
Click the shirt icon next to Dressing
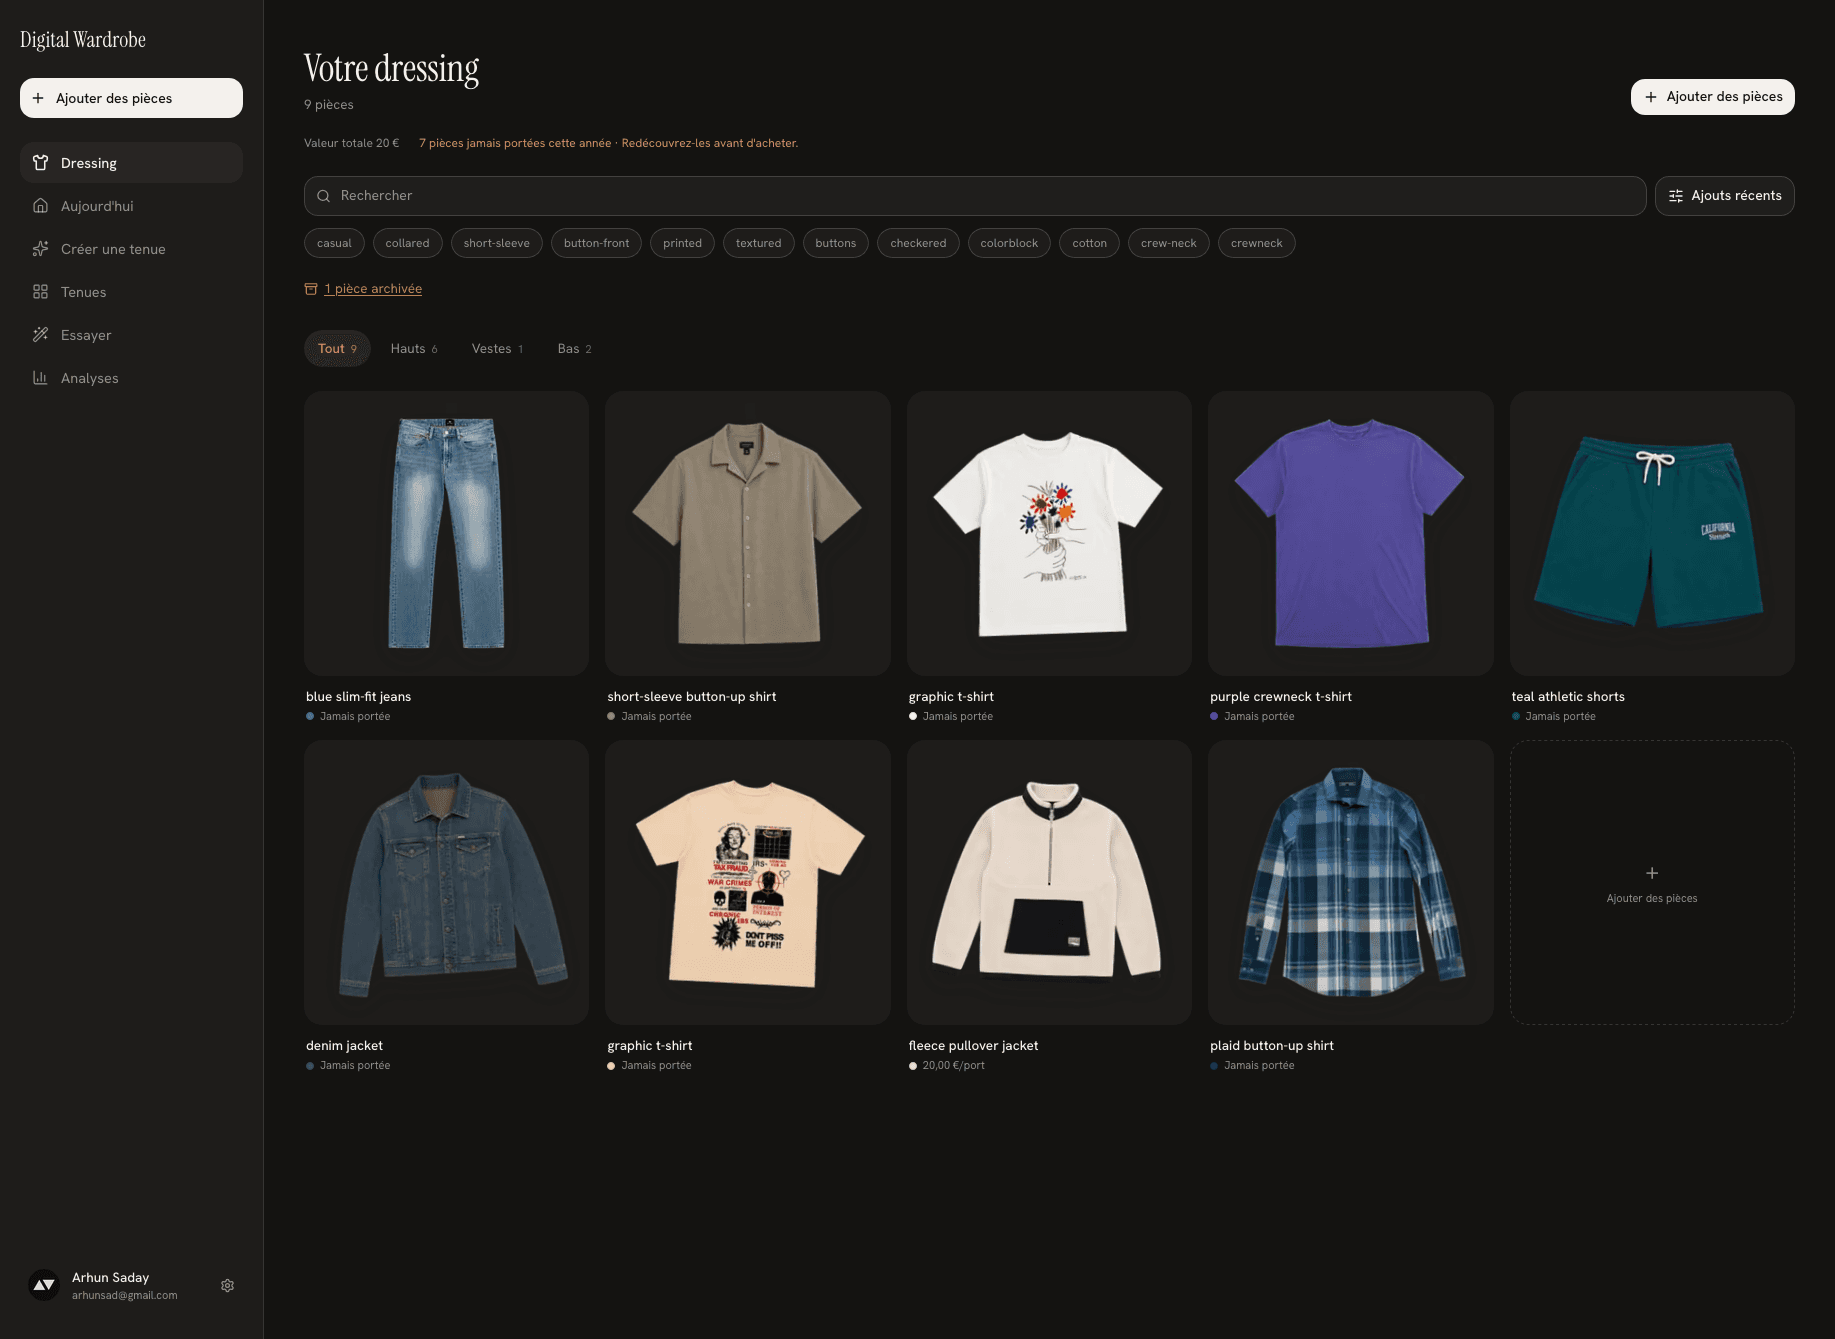tap(40, 163)
